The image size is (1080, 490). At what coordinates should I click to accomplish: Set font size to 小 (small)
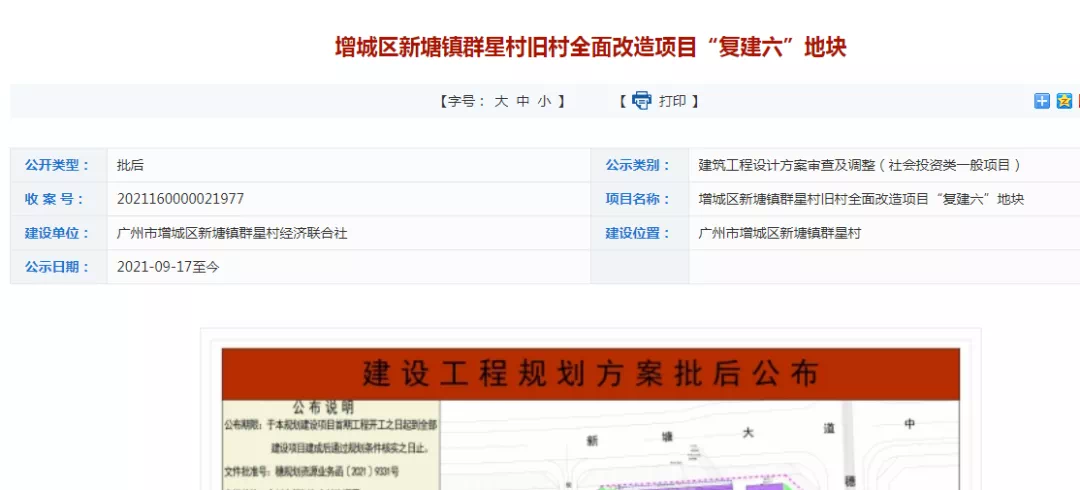point(544,101)
